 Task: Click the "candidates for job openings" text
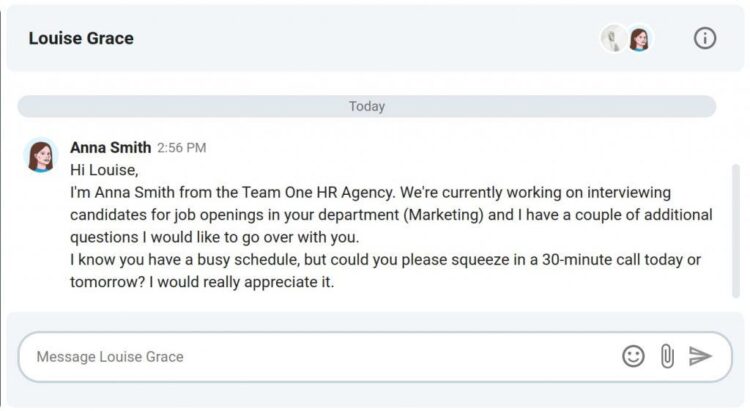tap(164, 215)
